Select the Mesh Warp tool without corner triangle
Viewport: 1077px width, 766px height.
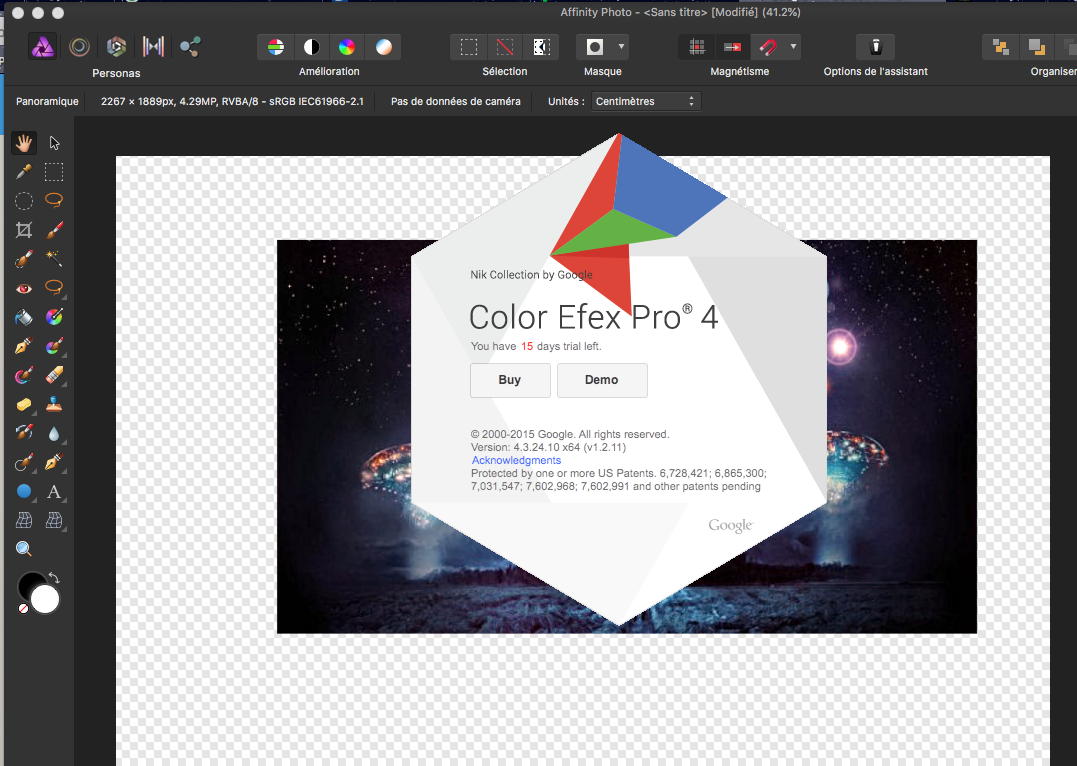pyautogui.click(x=24, y=521)
